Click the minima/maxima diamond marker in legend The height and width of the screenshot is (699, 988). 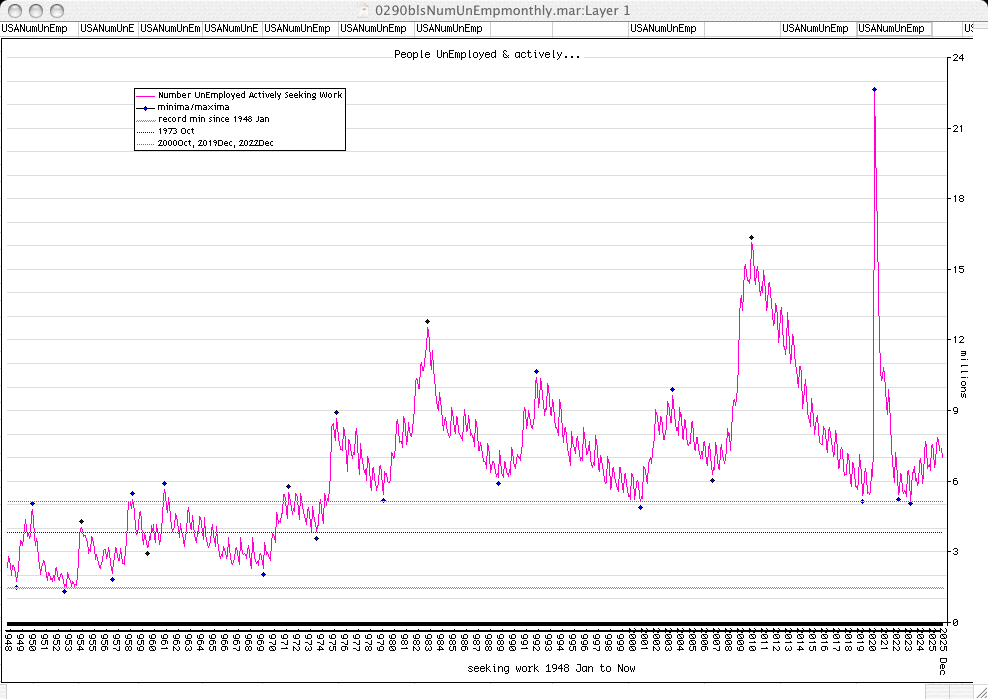click(x=144, y=107)
